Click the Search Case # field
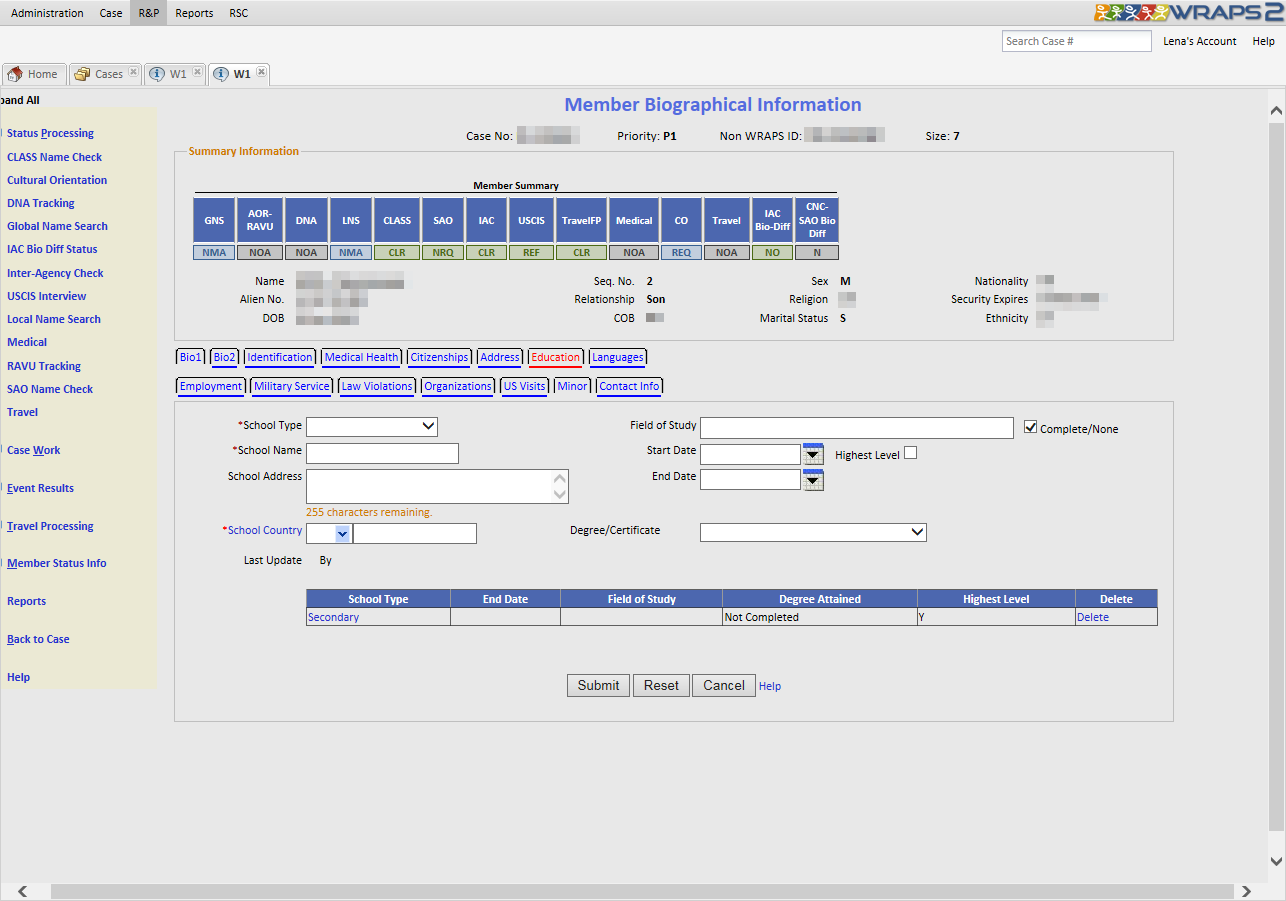The width and height of the screenshot is (1286, 901). tap(1076, 41)
